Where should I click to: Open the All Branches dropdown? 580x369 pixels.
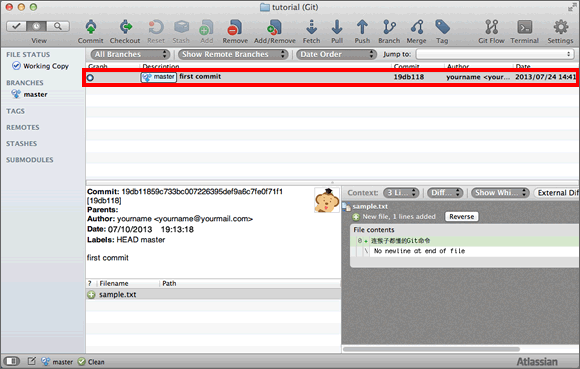point(130,54)
